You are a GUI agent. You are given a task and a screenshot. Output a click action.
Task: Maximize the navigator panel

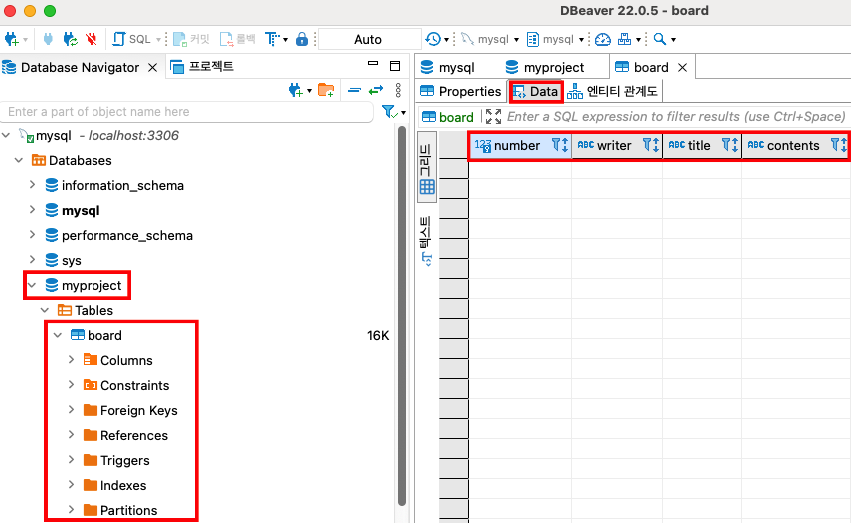pyautogui.click(x=395, y=66)
